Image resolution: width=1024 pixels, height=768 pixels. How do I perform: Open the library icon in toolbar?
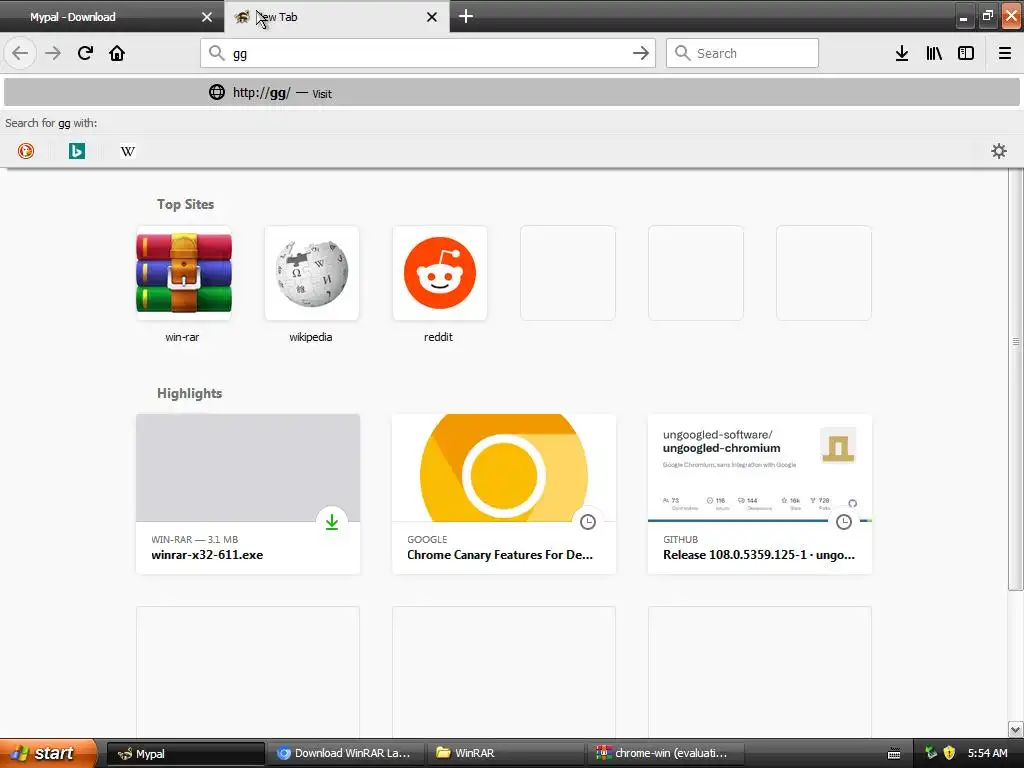(934, 53)
